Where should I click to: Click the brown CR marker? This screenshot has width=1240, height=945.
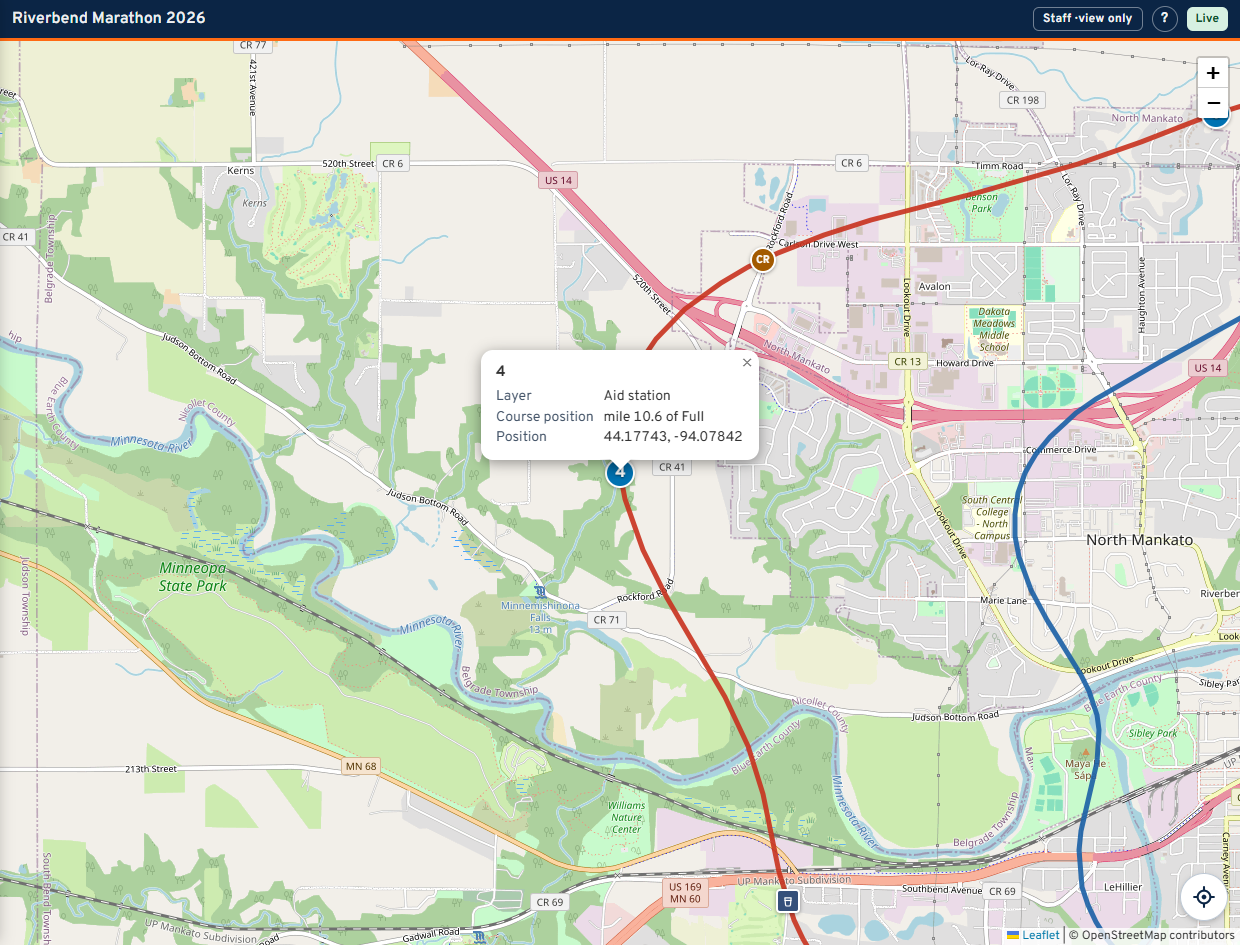763,260
